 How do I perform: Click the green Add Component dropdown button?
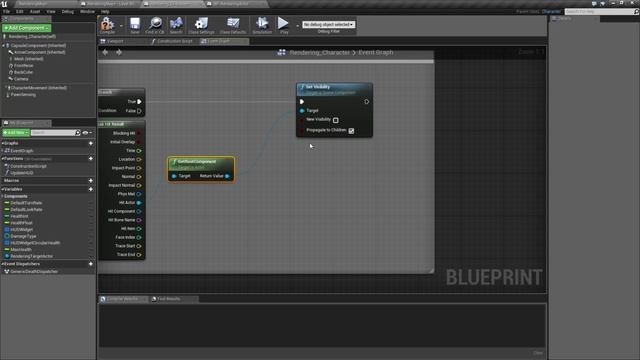pos(27,28)
